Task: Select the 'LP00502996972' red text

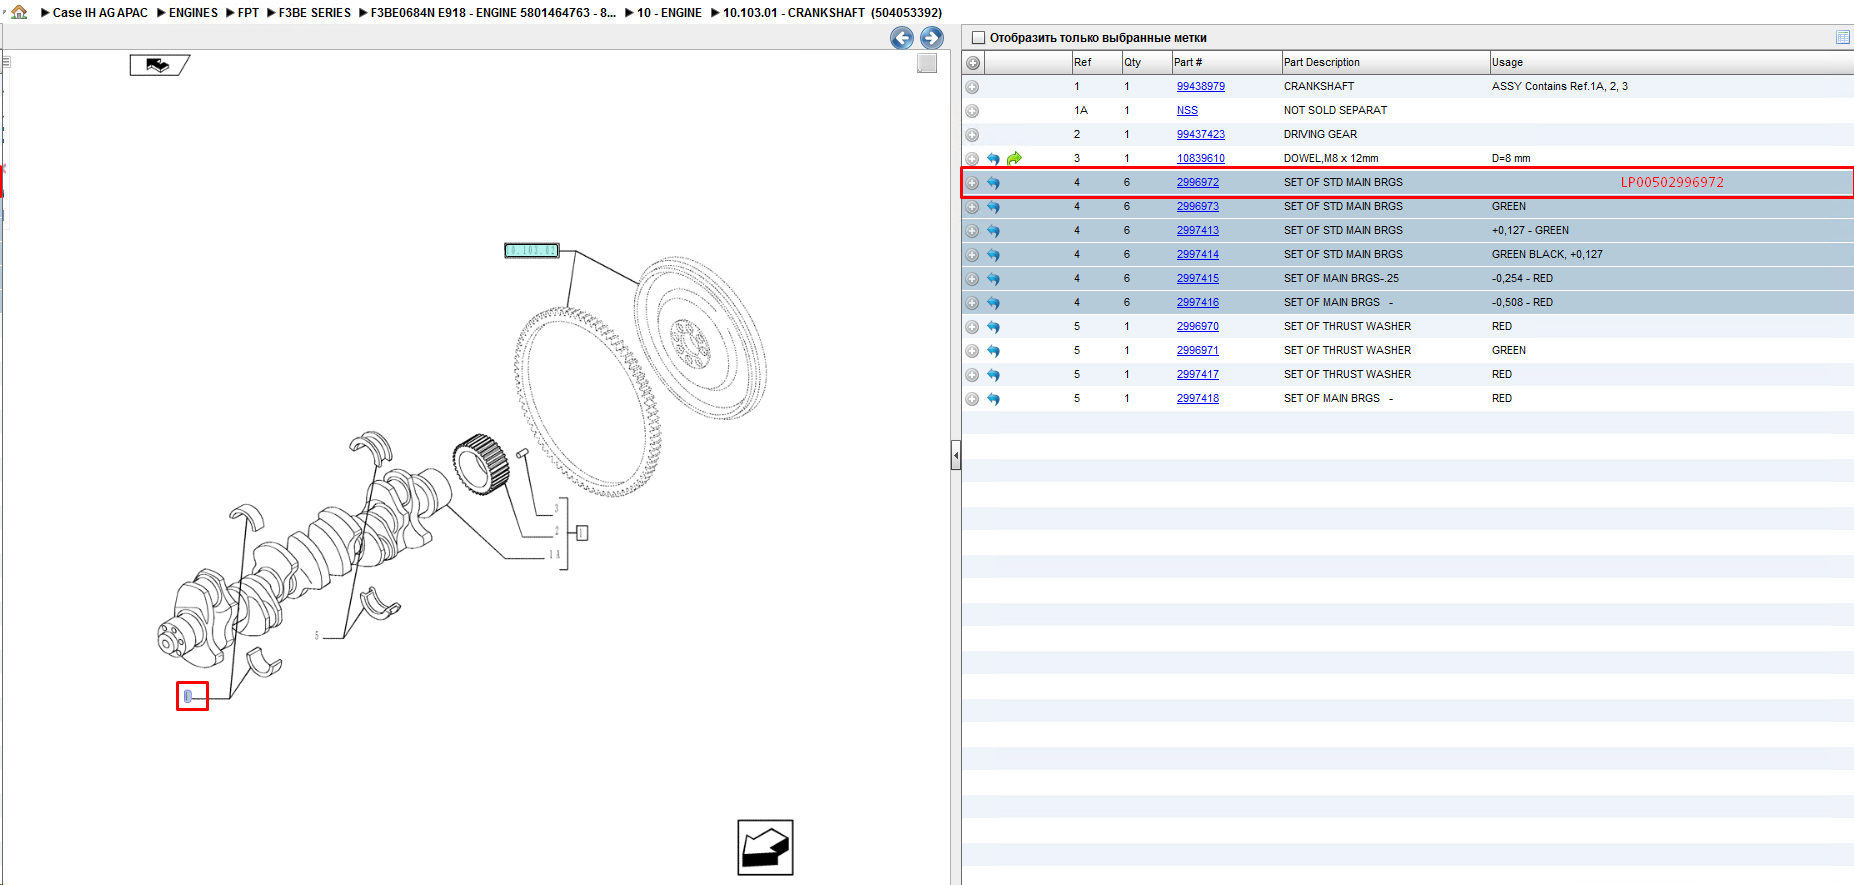Action: (1672, 182)
